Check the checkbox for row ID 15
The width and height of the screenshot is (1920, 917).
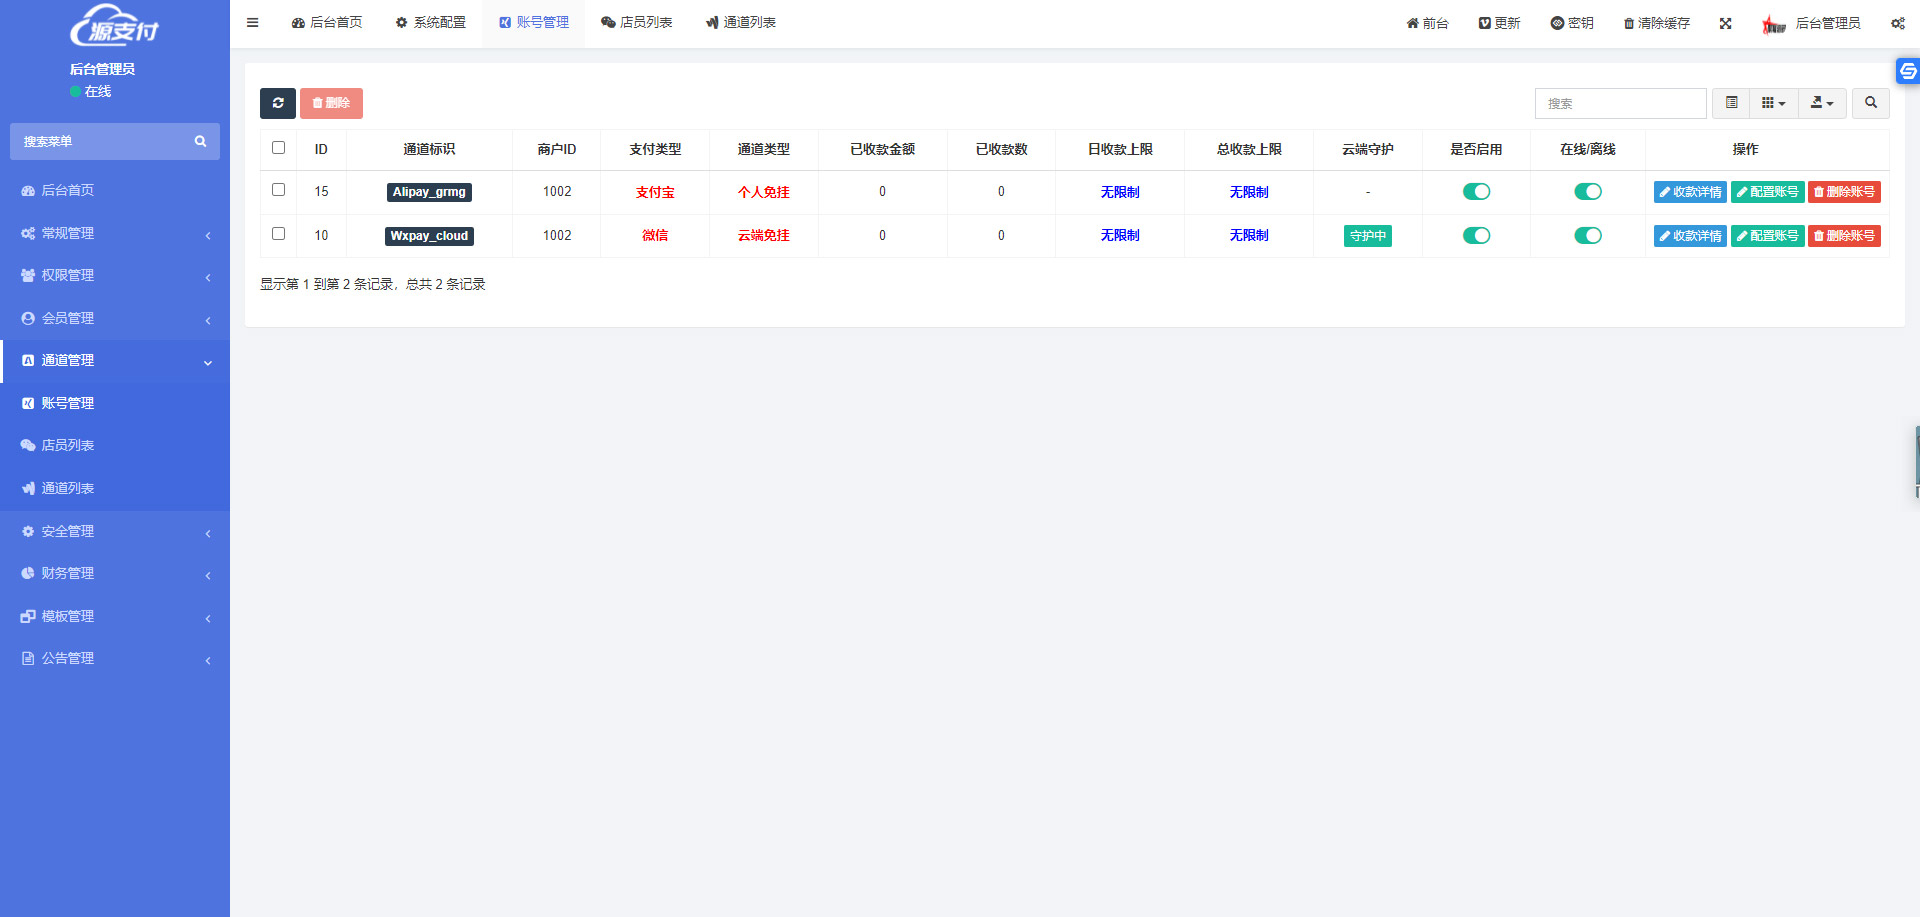click(x=279, y=190)
